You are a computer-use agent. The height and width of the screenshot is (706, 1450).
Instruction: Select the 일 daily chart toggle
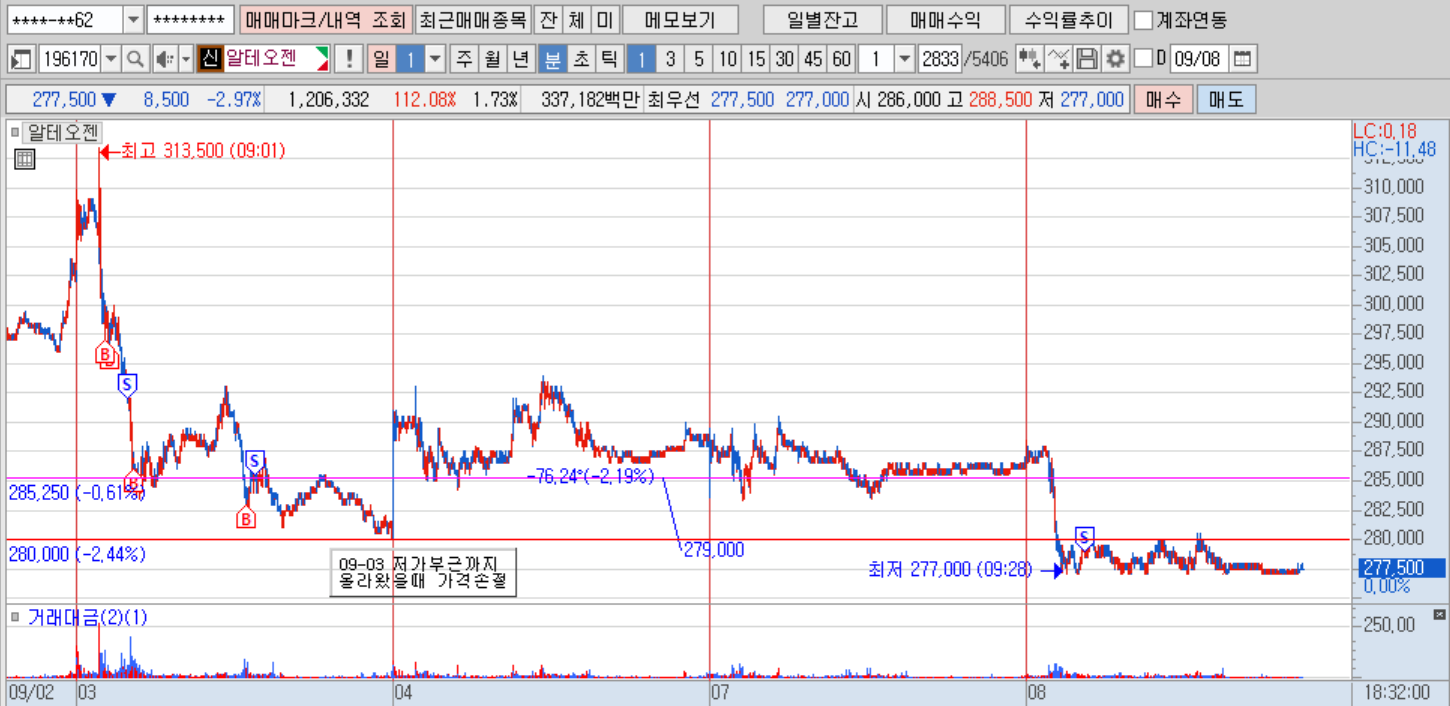381,59
